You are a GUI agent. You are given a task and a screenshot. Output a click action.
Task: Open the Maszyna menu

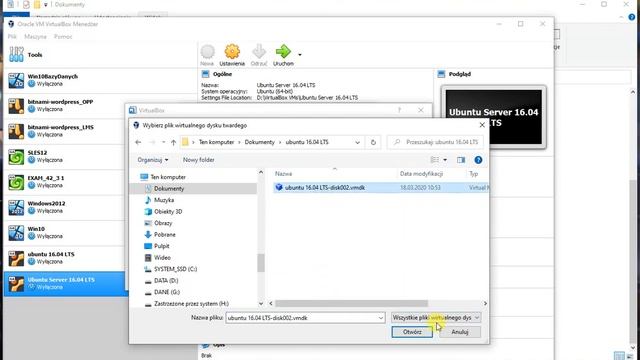tap(35, 36)
